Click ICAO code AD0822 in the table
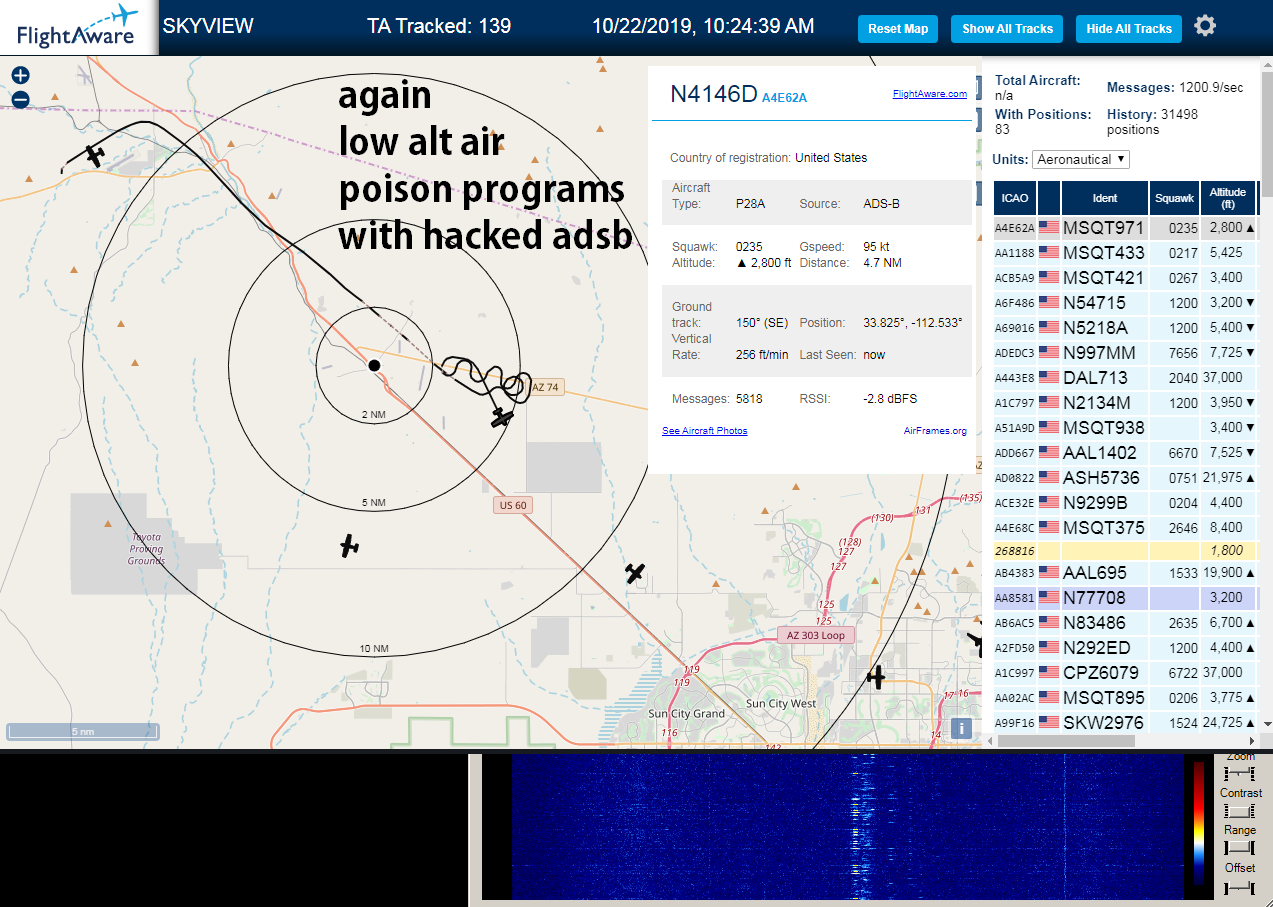The height and width of the screenshot is (907, 1273). 1014,478
